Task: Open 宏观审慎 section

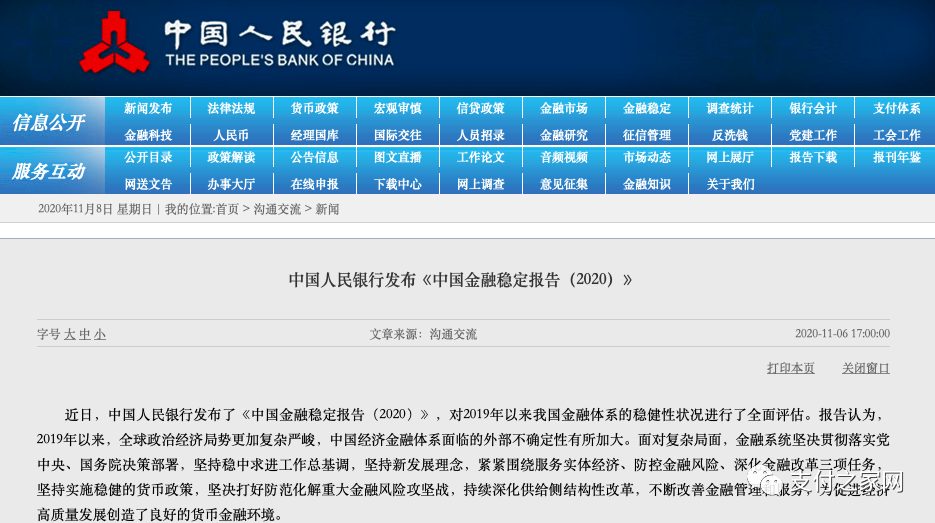Action: (397, 109)
